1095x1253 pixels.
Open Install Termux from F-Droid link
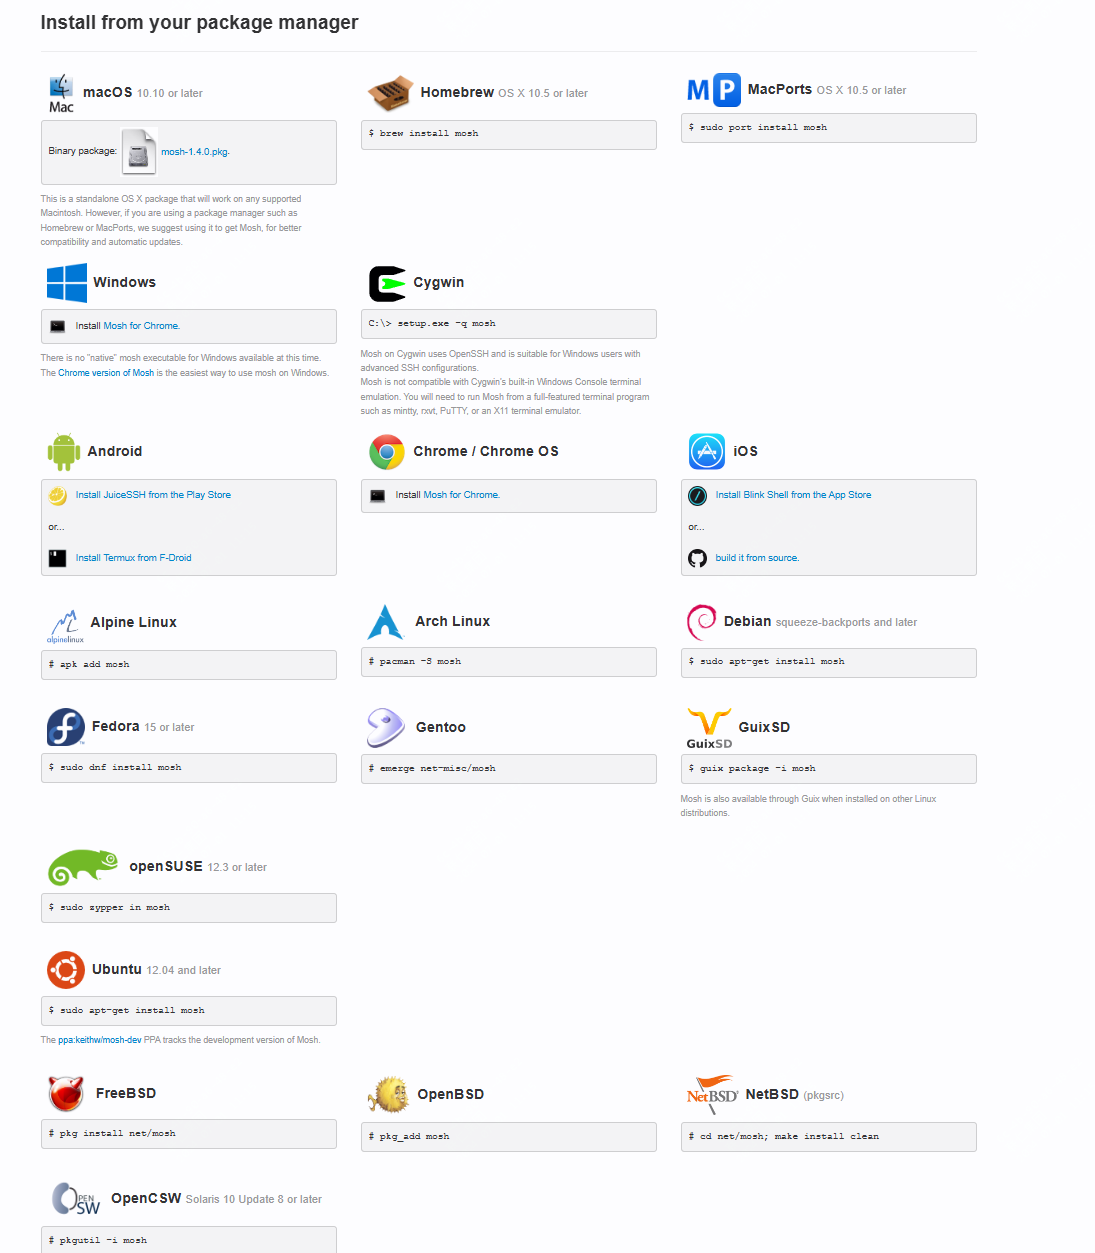[133, 558]
